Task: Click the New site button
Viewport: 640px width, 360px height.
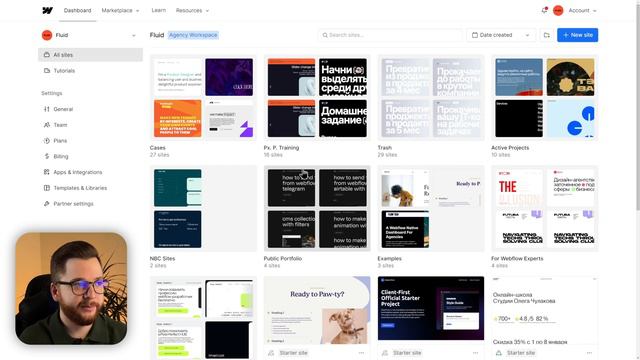Action: click(x=578, y=35)
